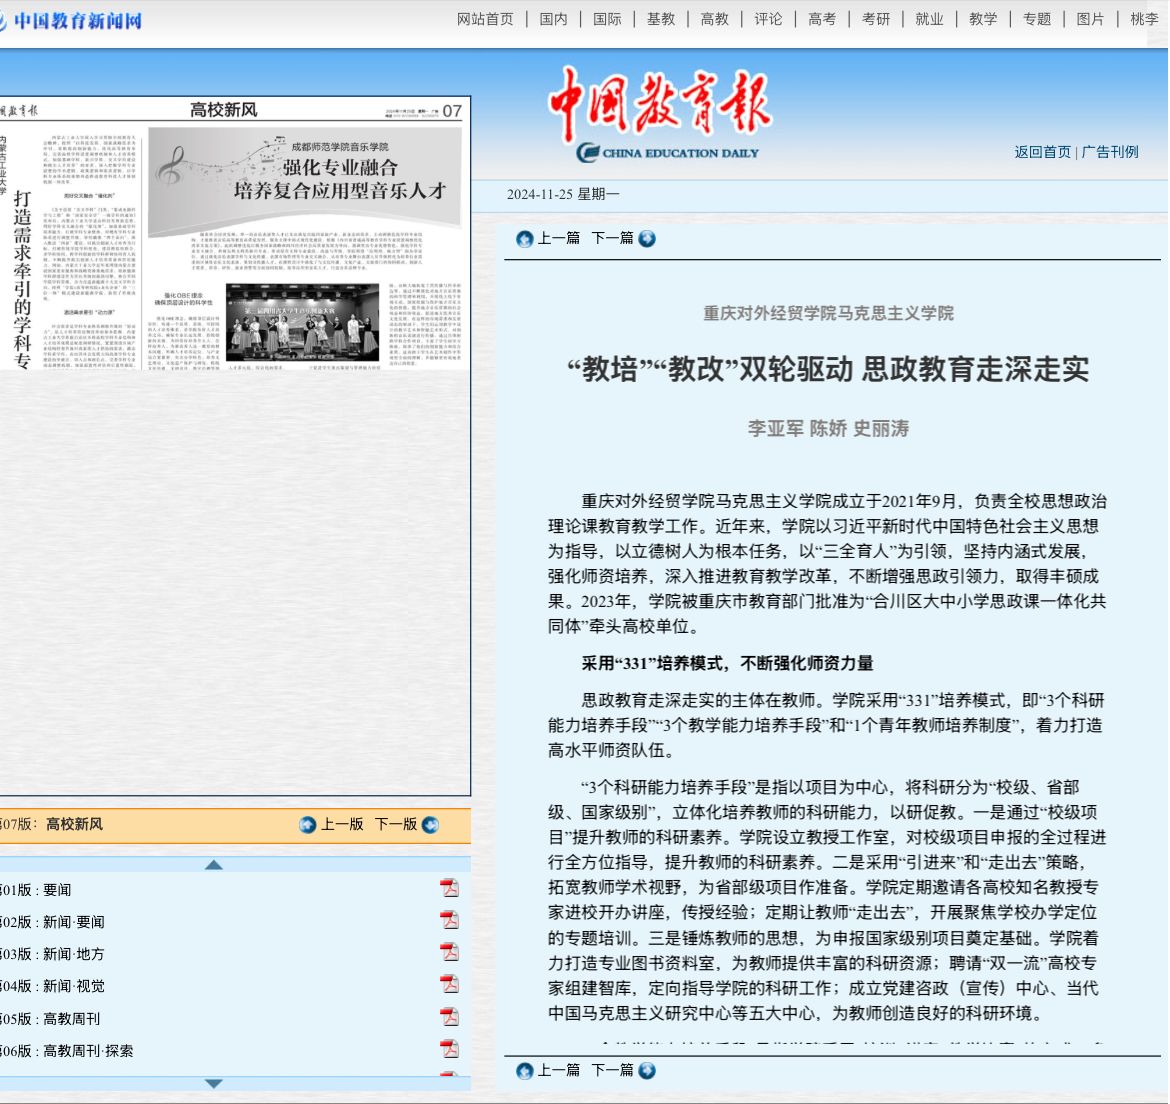The width and height of the screenshot is (1170, 1104).
Task: Click next article arrow icon at bottom
Action: pos(647,1071)
